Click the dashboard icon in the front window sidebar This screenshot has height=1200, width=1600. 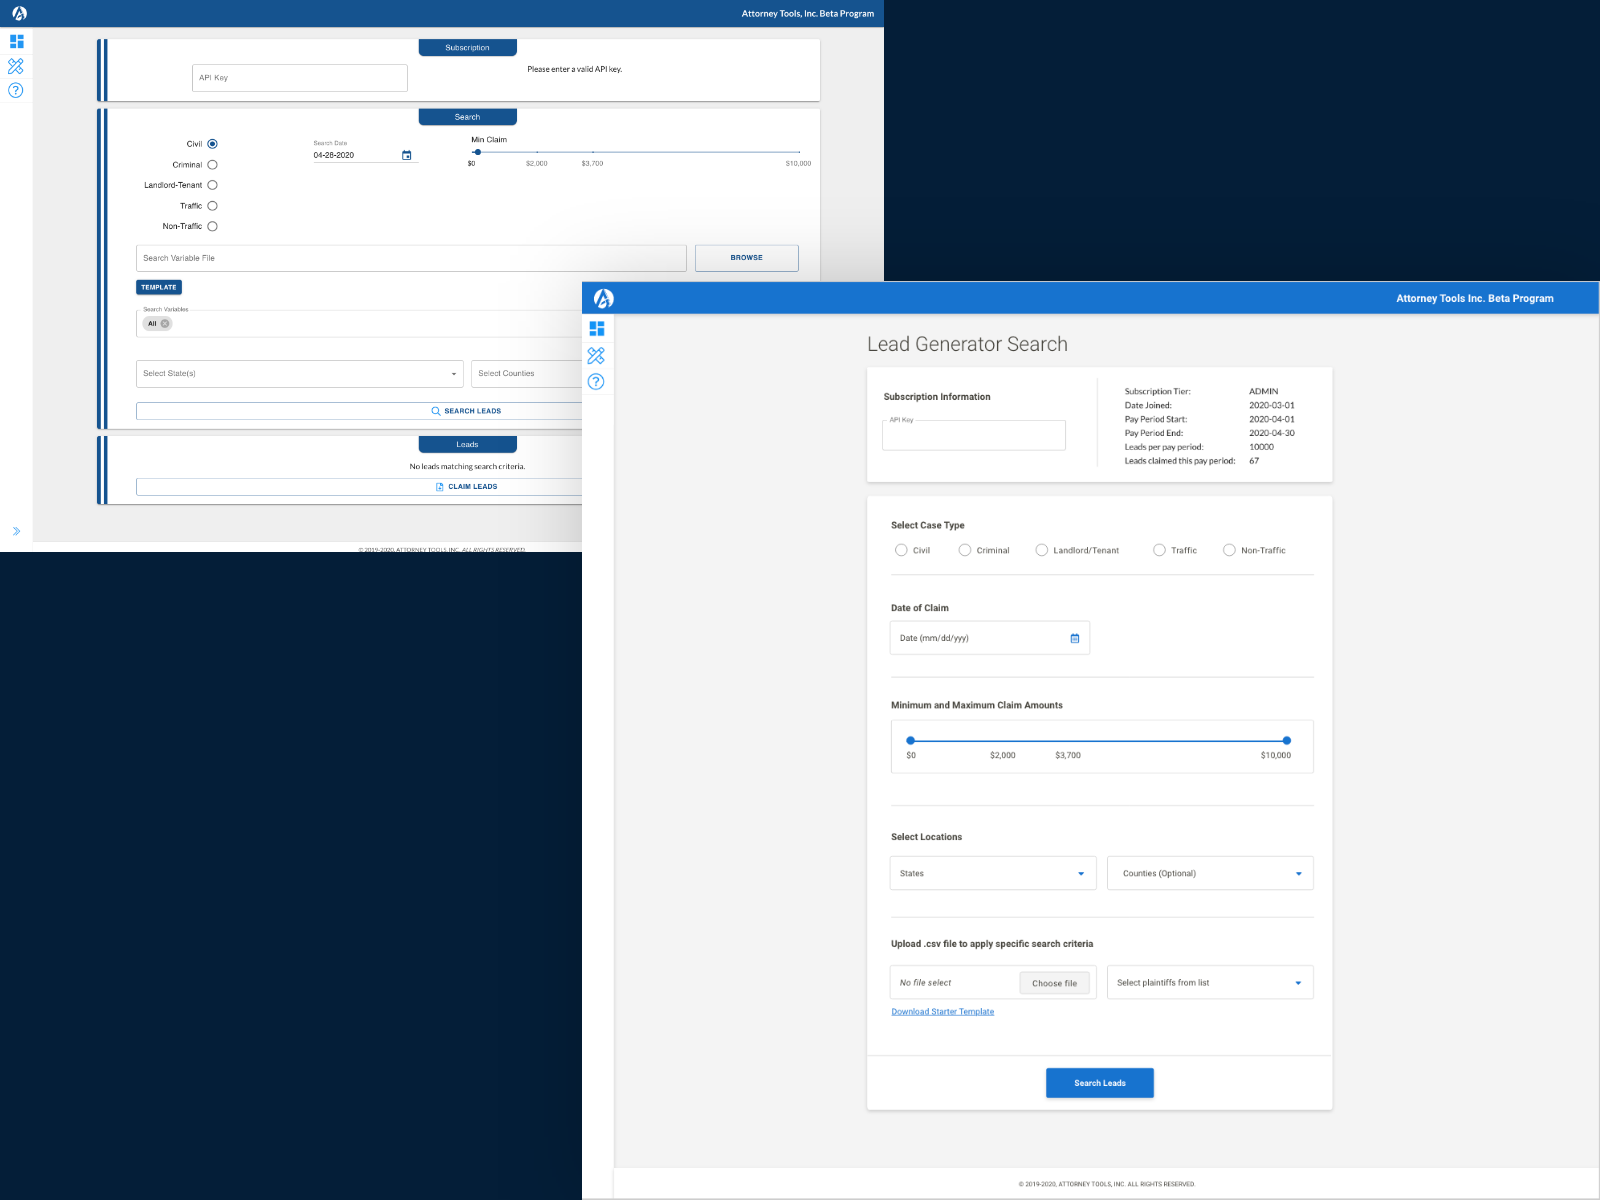[597, 329]
